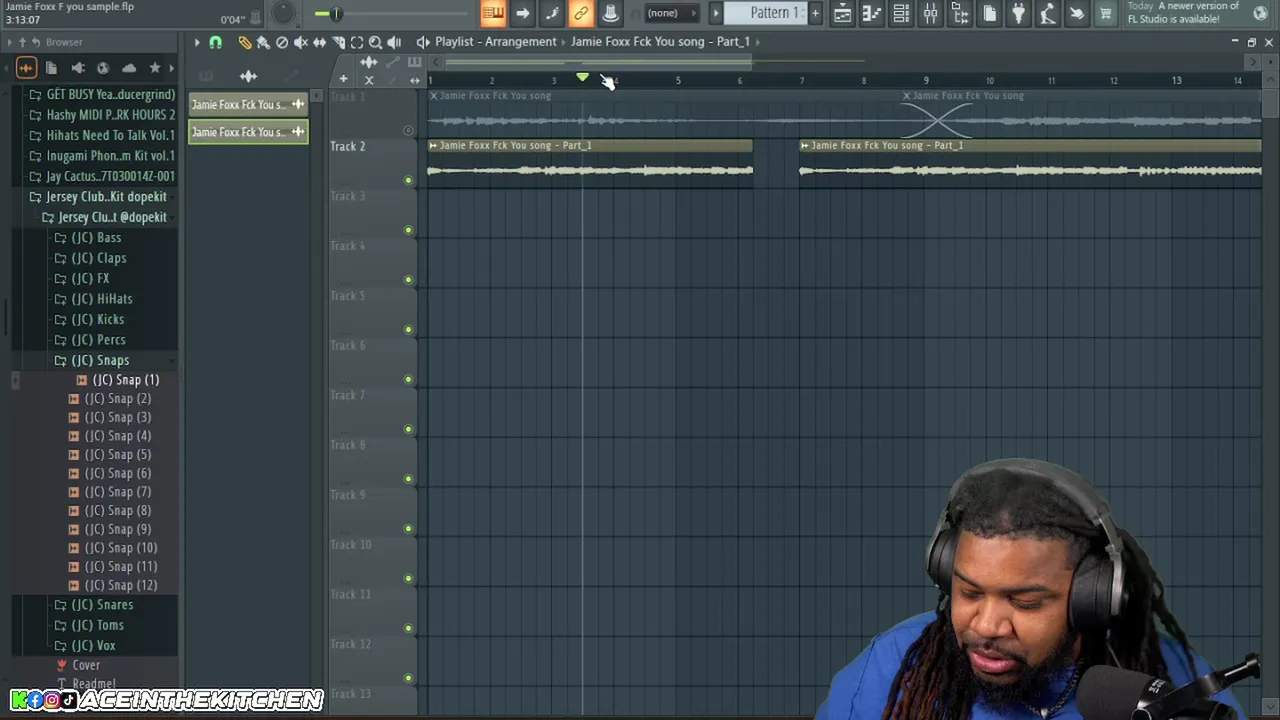
Task: Select the Zoom magnifier tool
Action: point(375,42)
